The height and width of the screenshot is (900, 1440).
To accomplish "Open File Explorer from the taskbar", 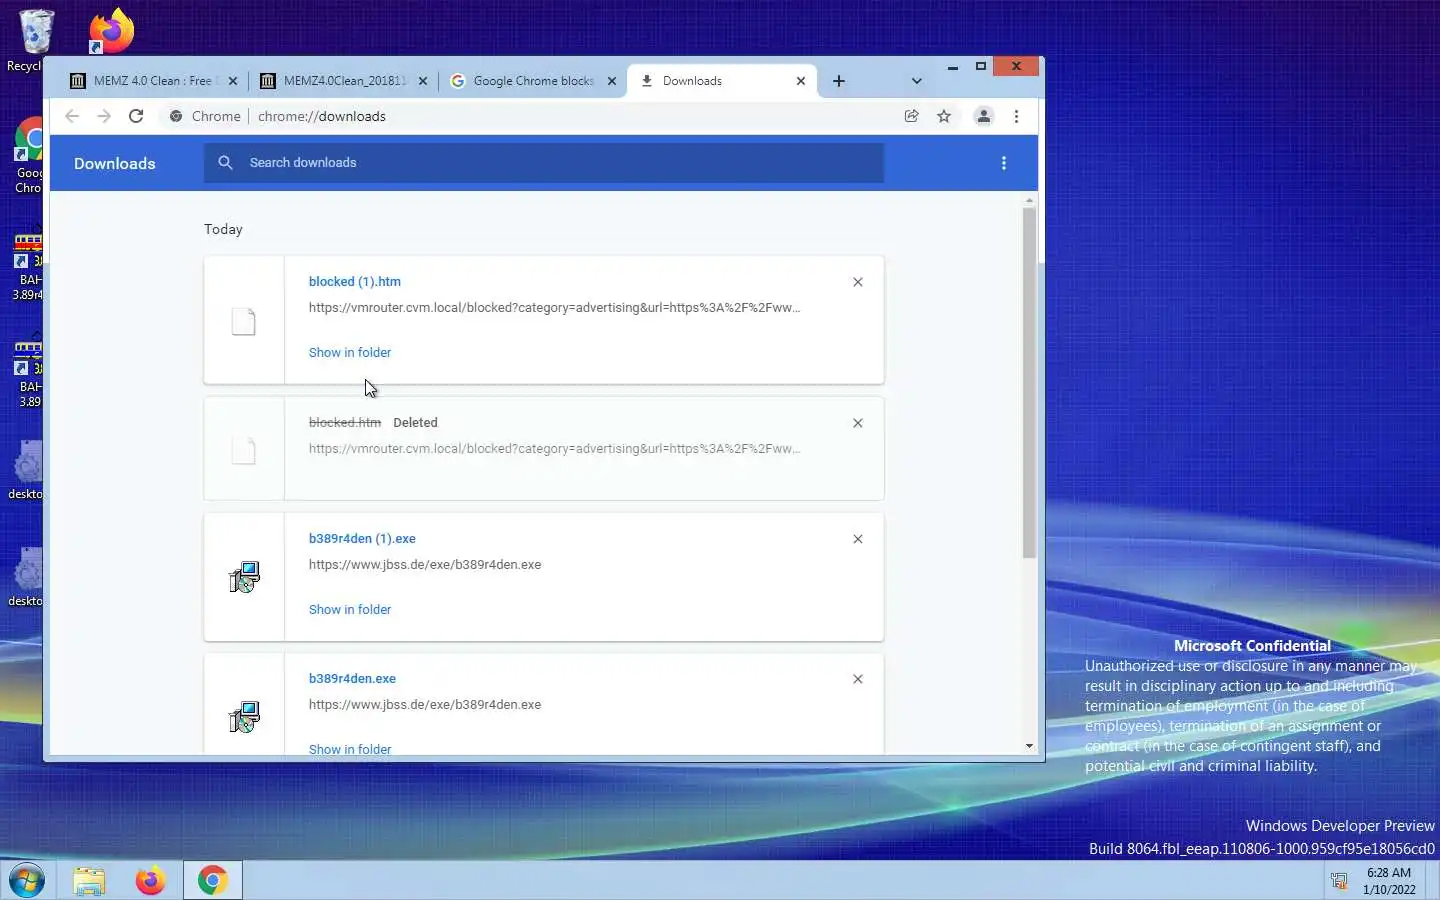I will (x=89, y=881).
